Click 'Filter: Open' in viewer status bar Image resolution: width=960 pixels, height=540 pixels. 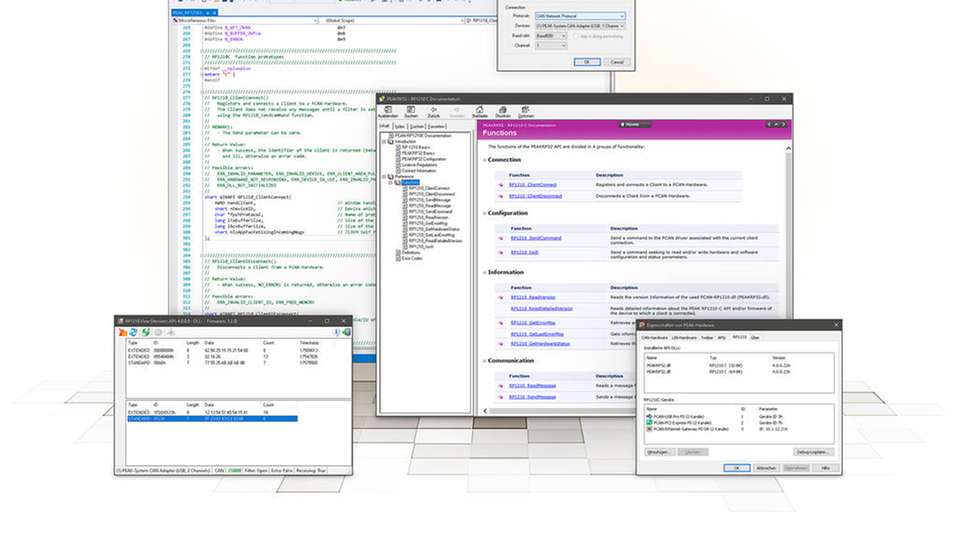[x=256, y=470]
